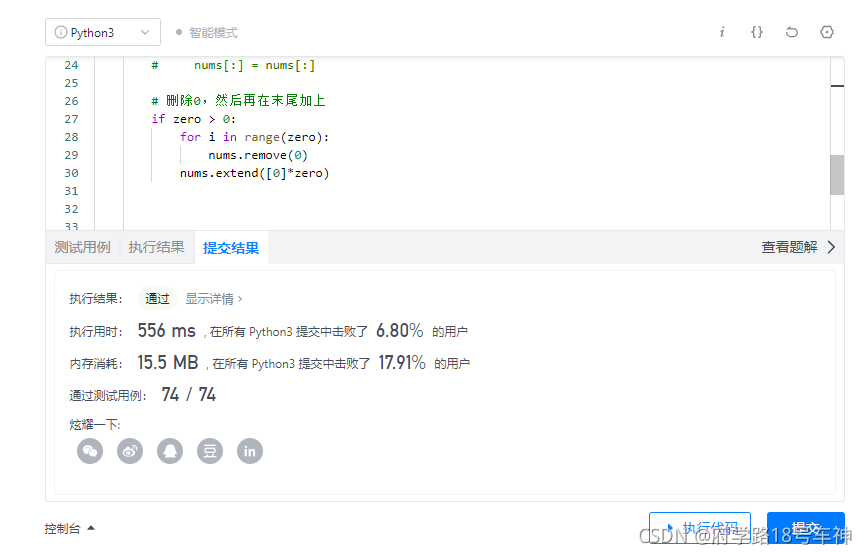Click the 6.80% runtime percentile
Screen dimensions: 867x555
[x=399, y=331]
